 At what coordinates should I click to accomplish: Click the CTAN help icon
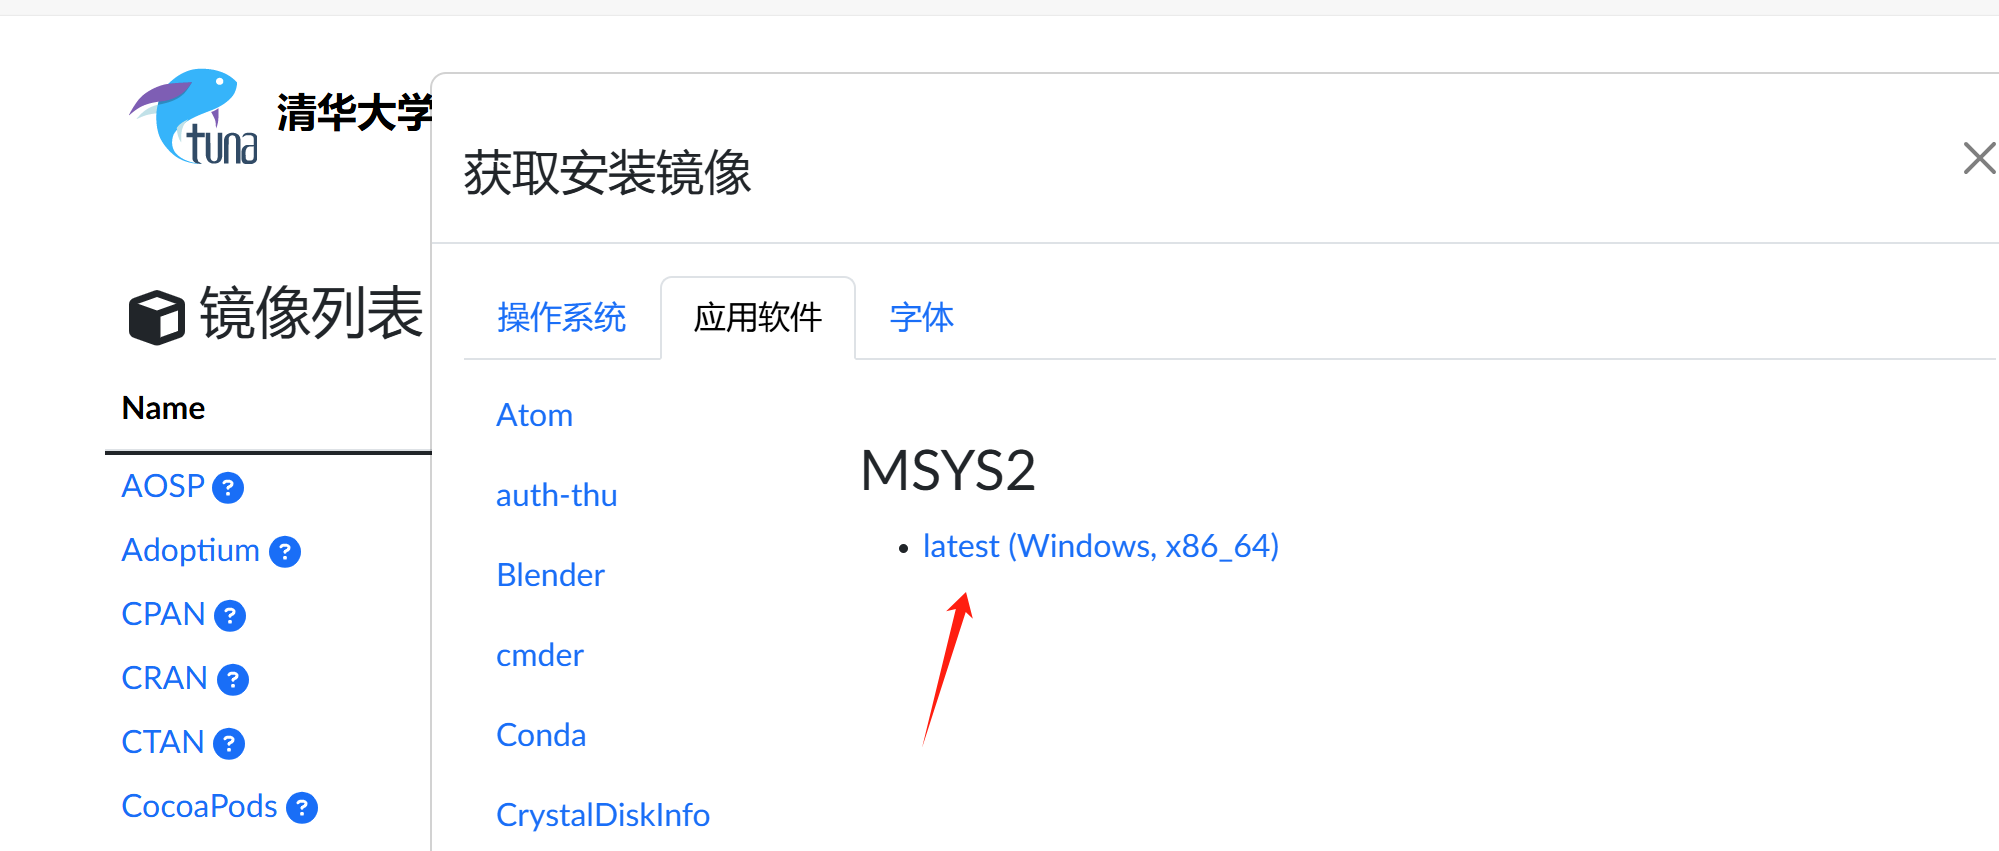point(229,744)
